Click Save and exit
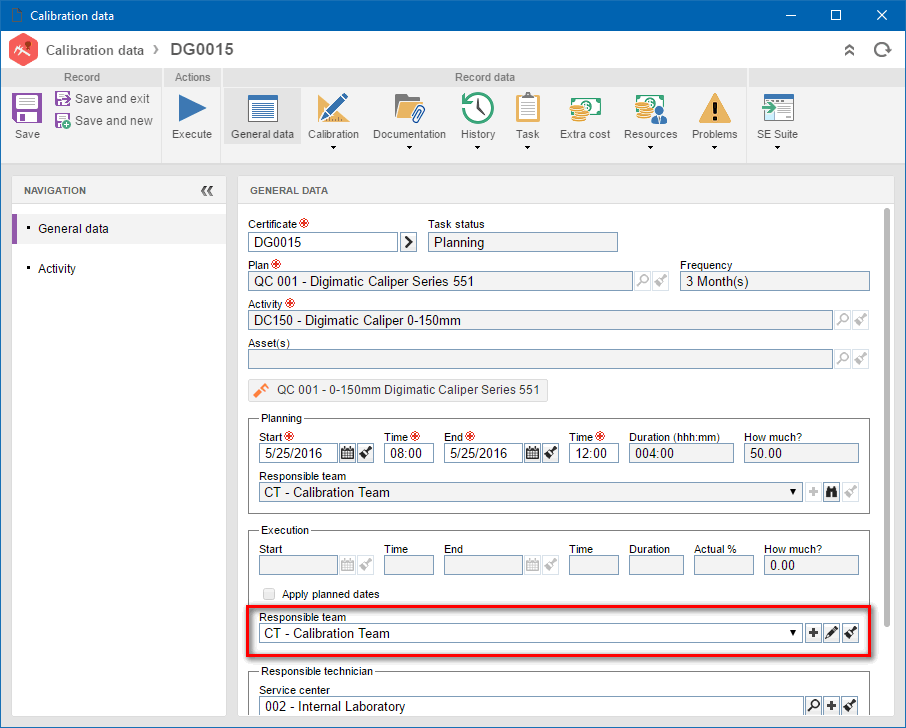The width and height of the screenshot is (906, 728). [102, 98]
